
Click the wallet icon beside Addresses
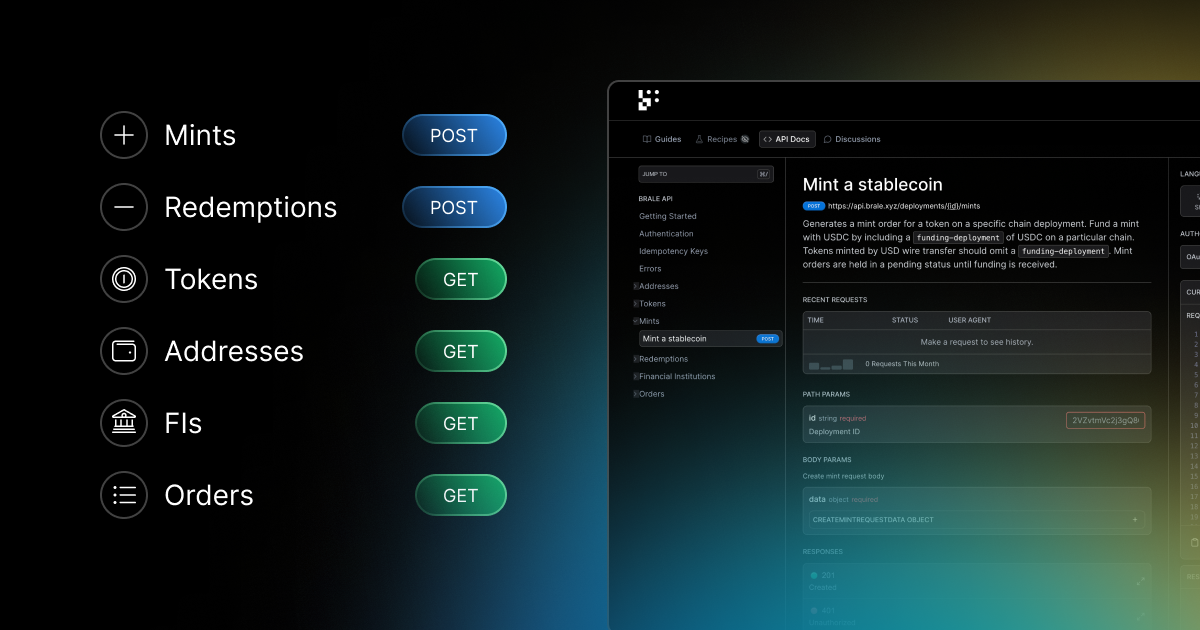tap(124, 351)
